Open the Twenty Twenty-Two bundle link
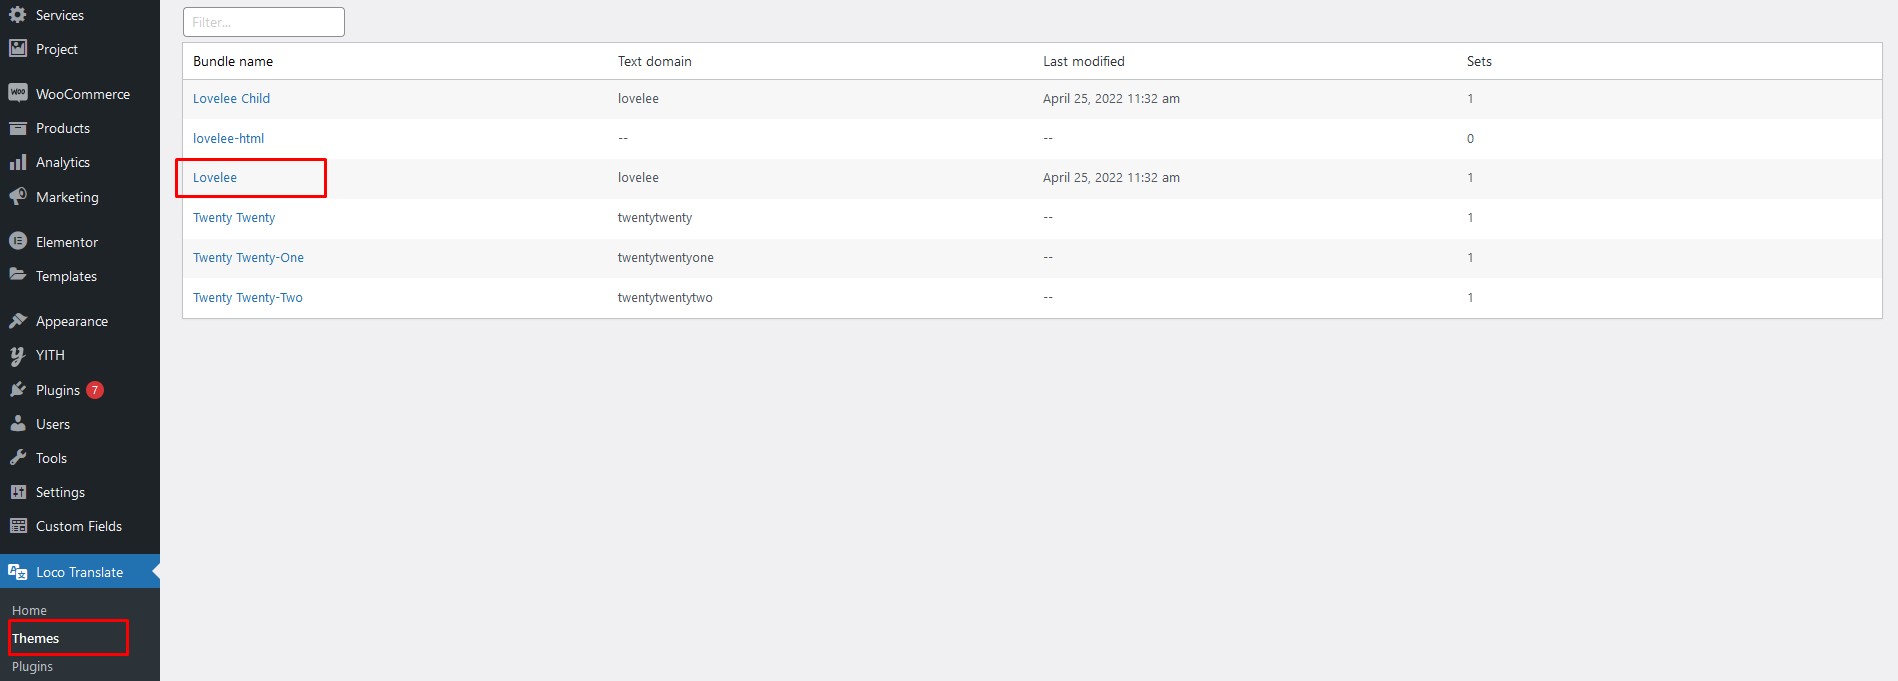 pos(248,297)
